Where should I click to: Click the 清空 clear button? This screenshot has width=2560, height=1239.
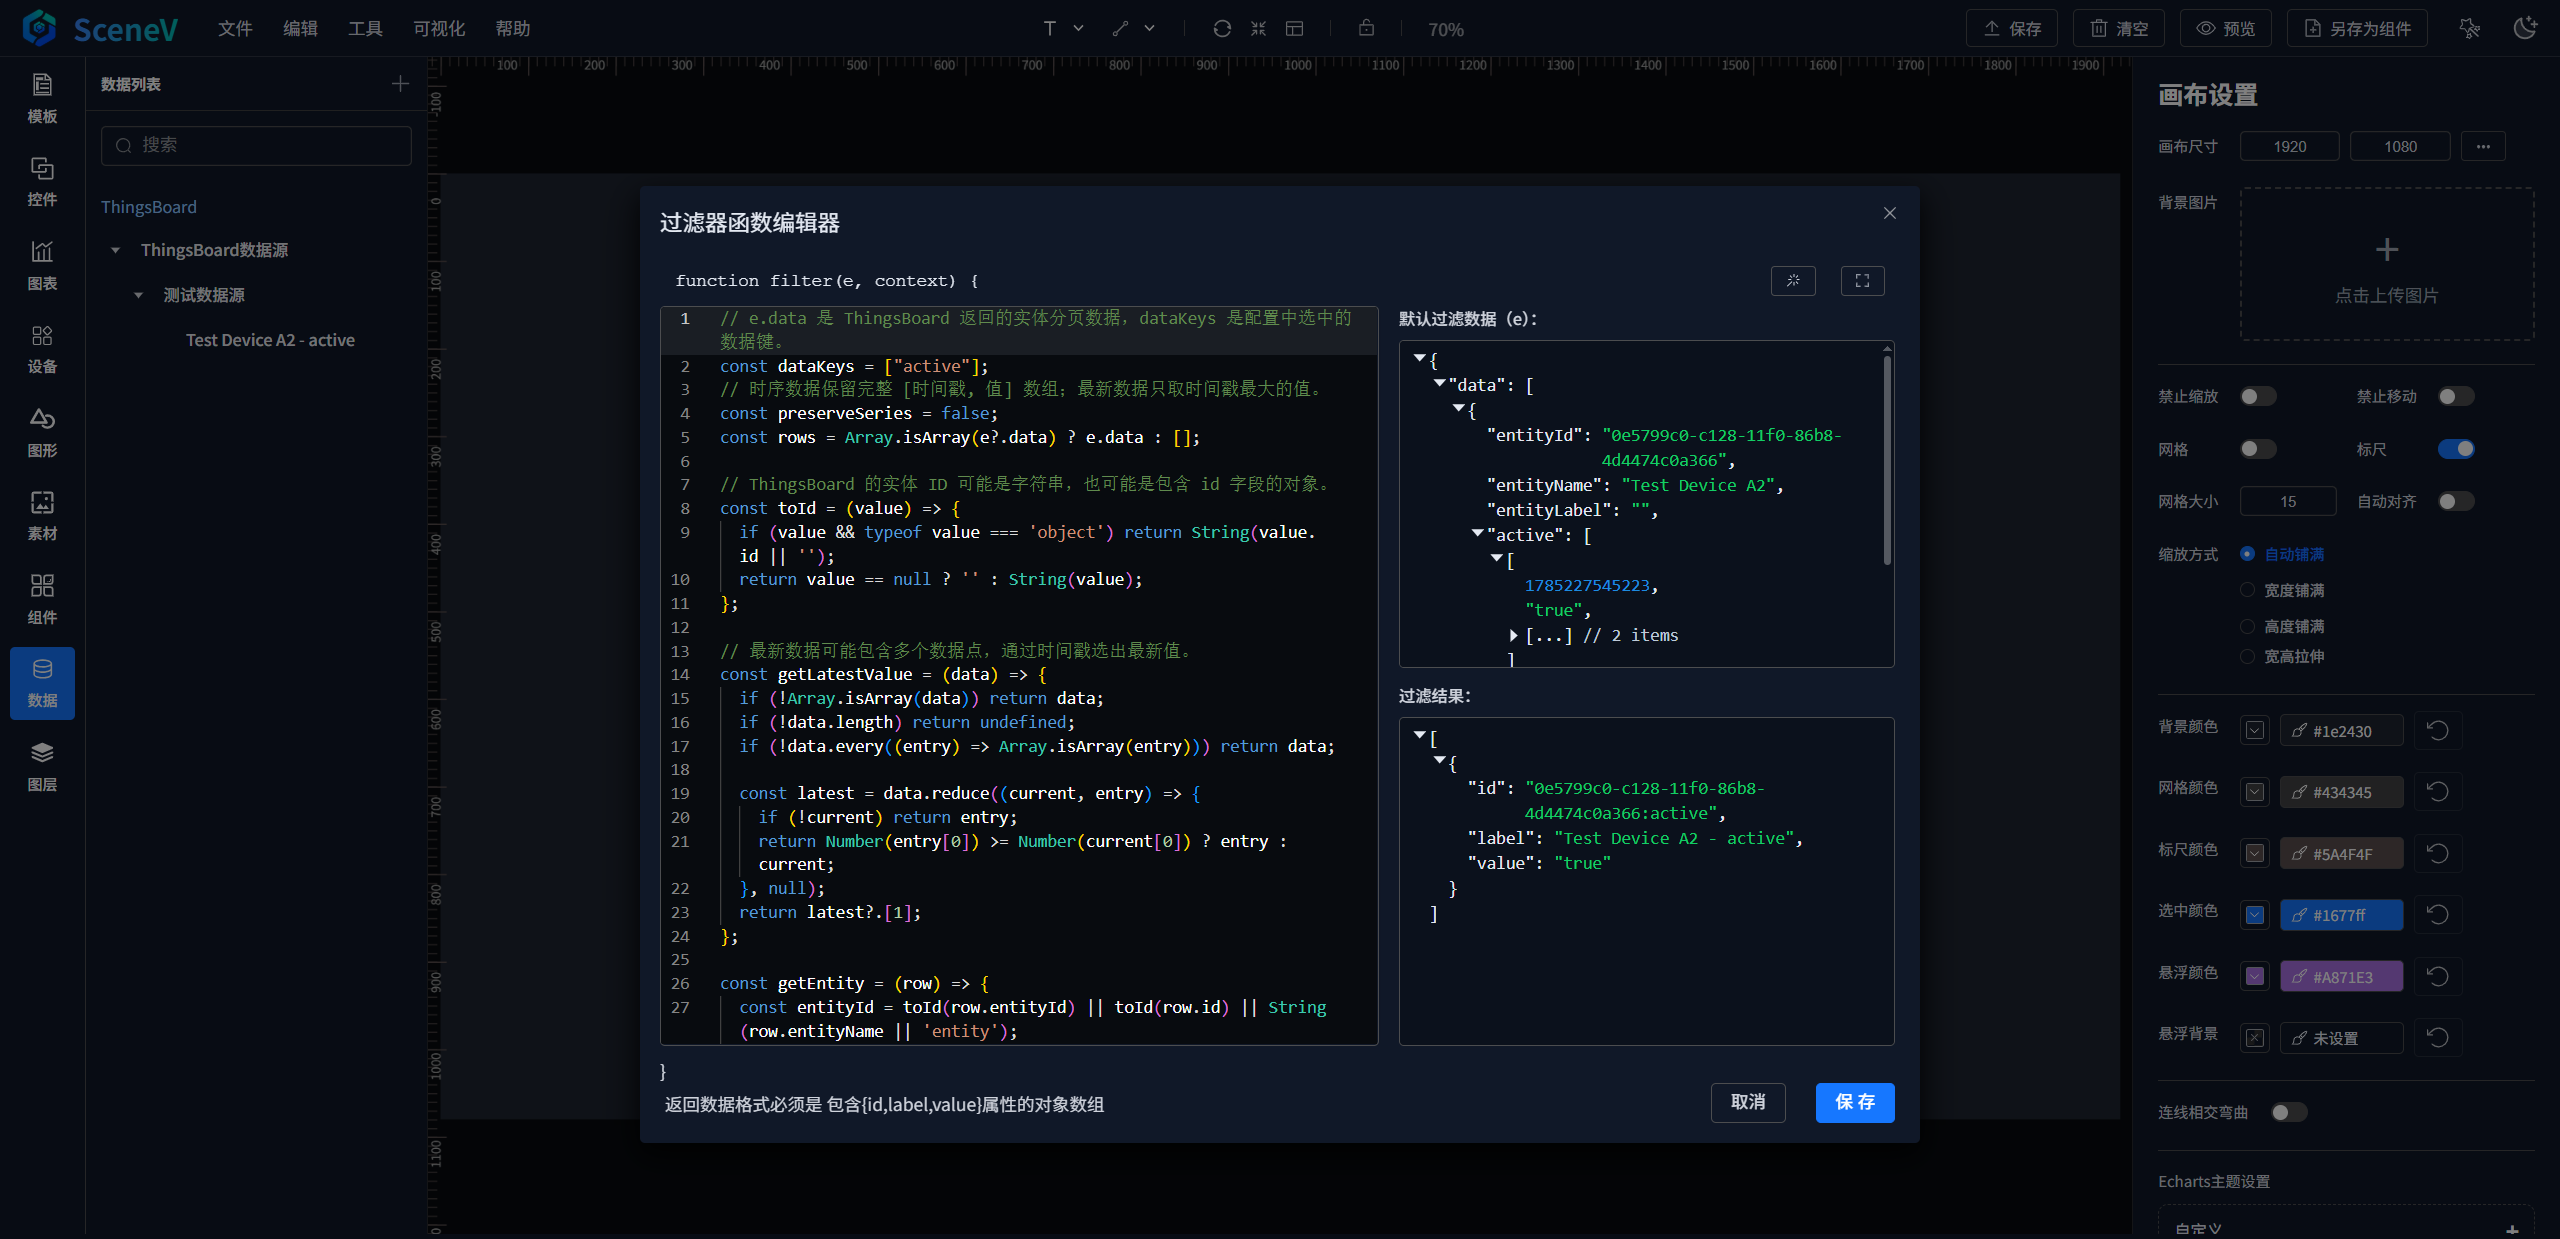(2119, 28)
